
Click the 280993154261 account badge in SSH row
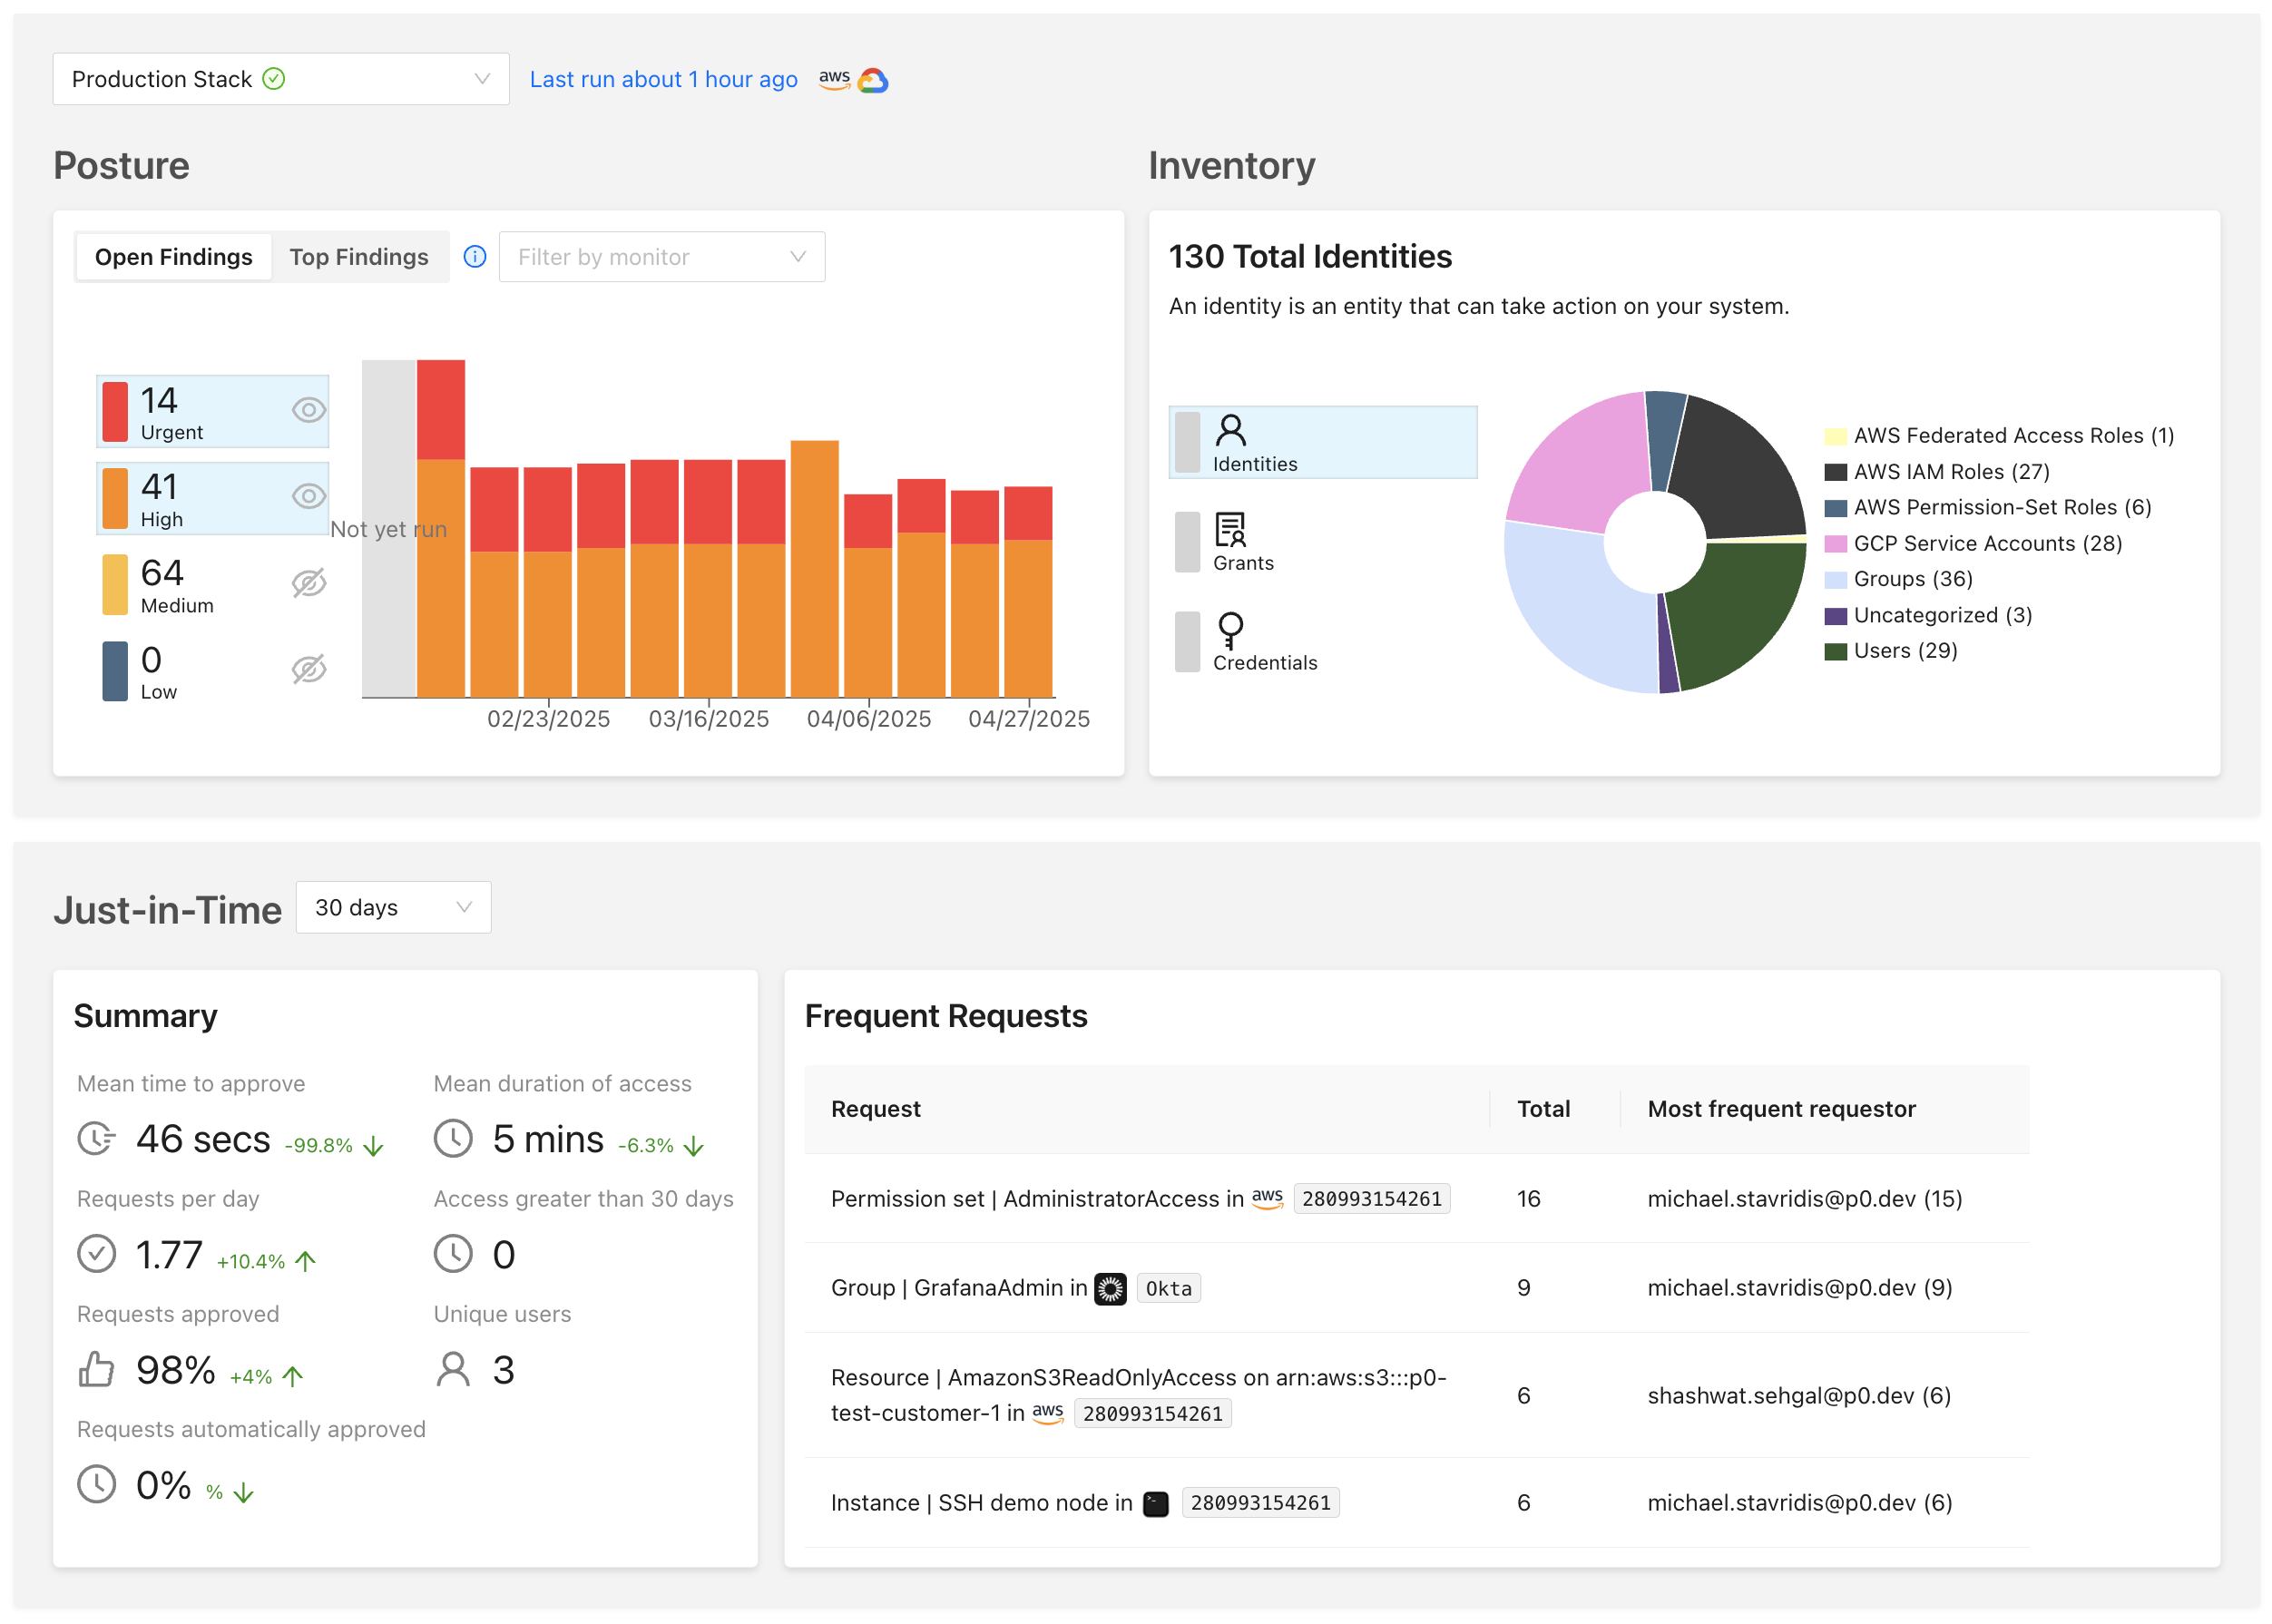1262,1502
